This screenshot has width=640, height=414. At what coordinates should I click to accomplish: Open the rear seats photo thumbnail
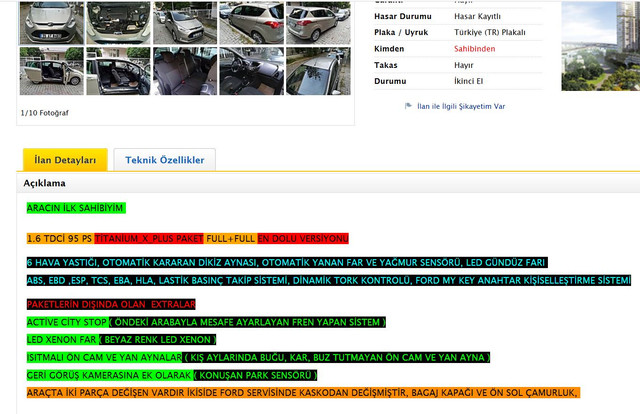coord(185,71)
